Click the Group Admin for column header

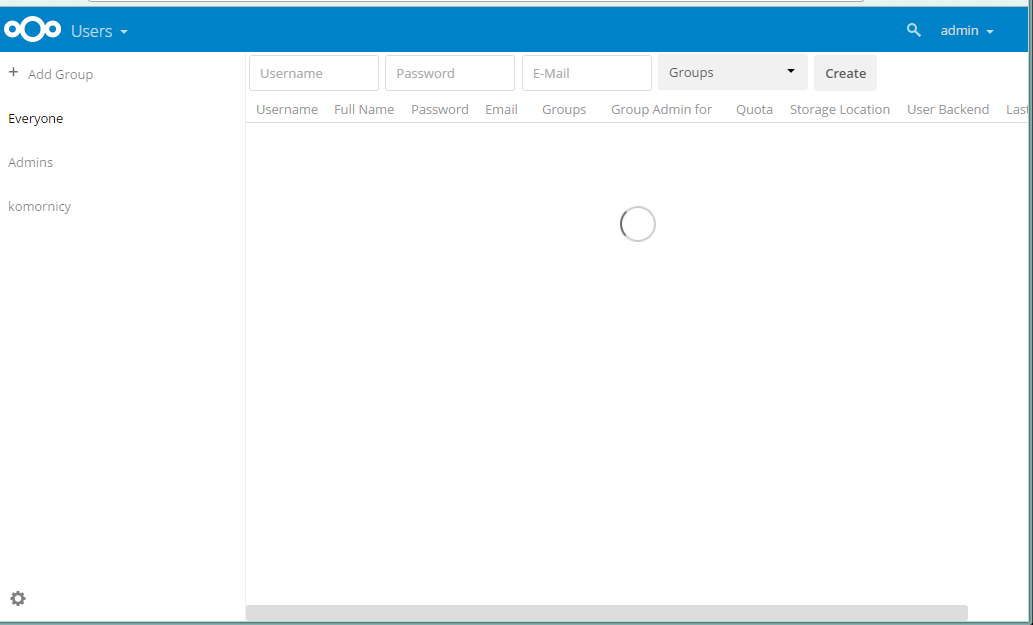coord(661,109)
